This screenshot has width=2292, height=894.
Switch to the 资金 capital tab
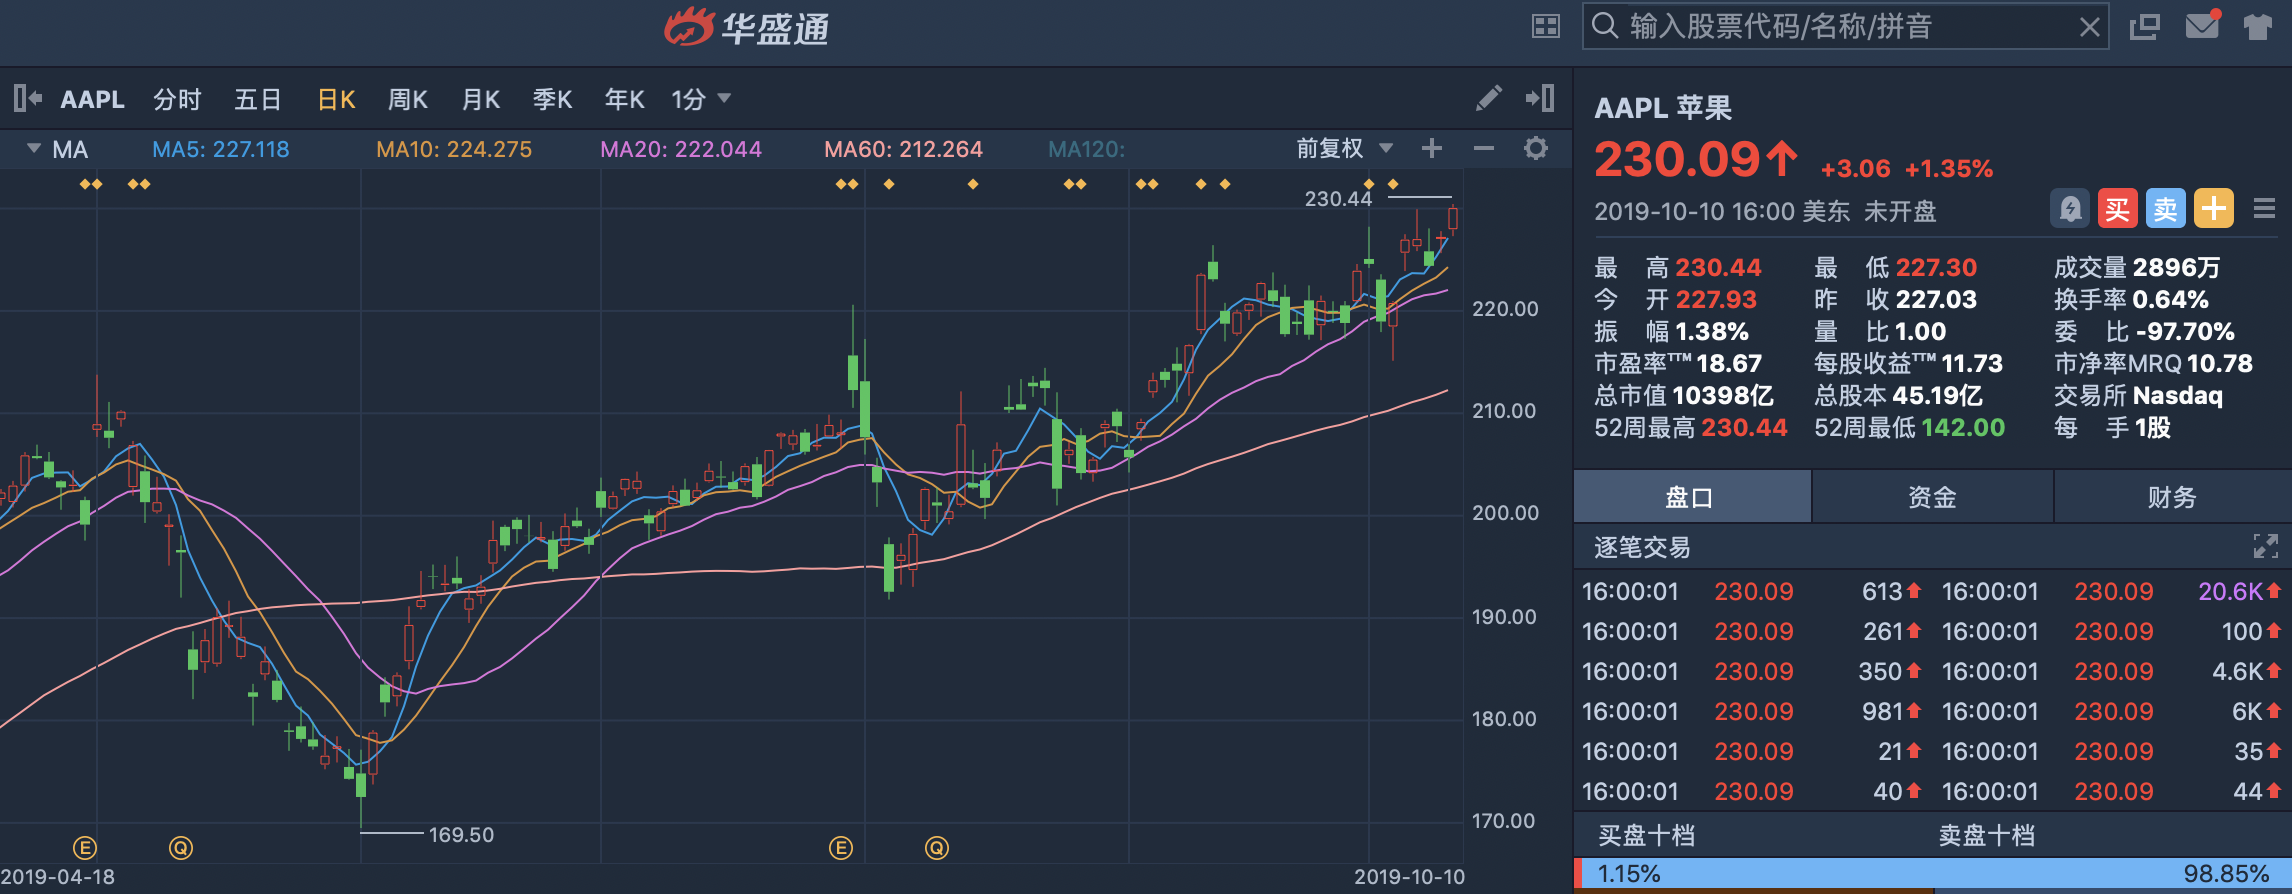1932,497
